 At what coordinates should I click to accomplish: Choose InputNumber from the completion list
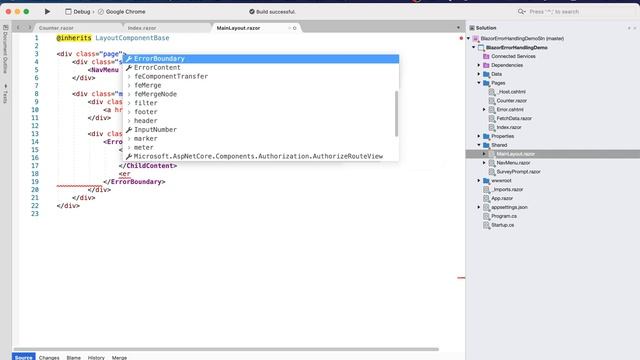tap(261, 130)
